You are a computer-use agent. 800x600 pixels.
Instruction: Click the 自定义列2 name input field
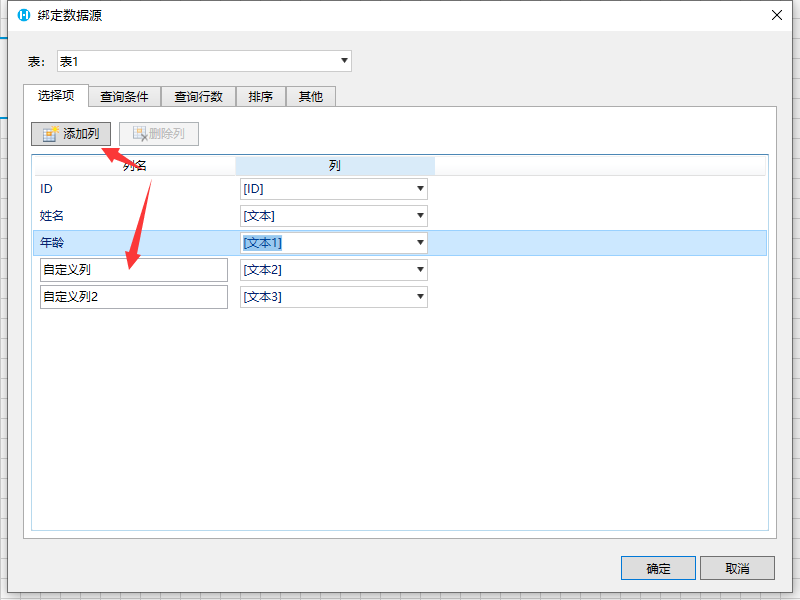pos(134,297)
